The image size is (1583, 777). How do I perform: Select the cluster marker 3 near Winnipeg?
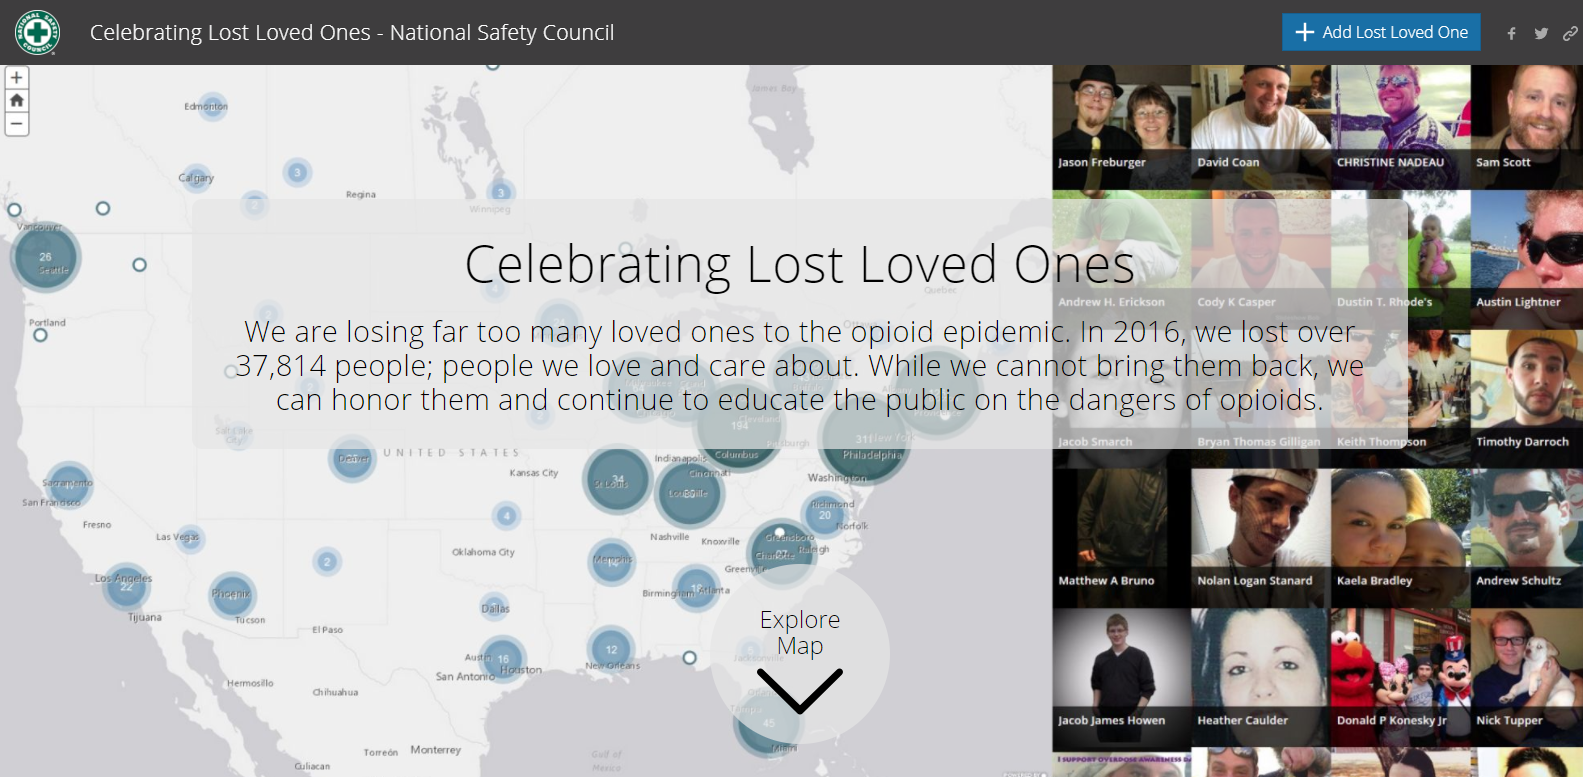tap(501, 192)
